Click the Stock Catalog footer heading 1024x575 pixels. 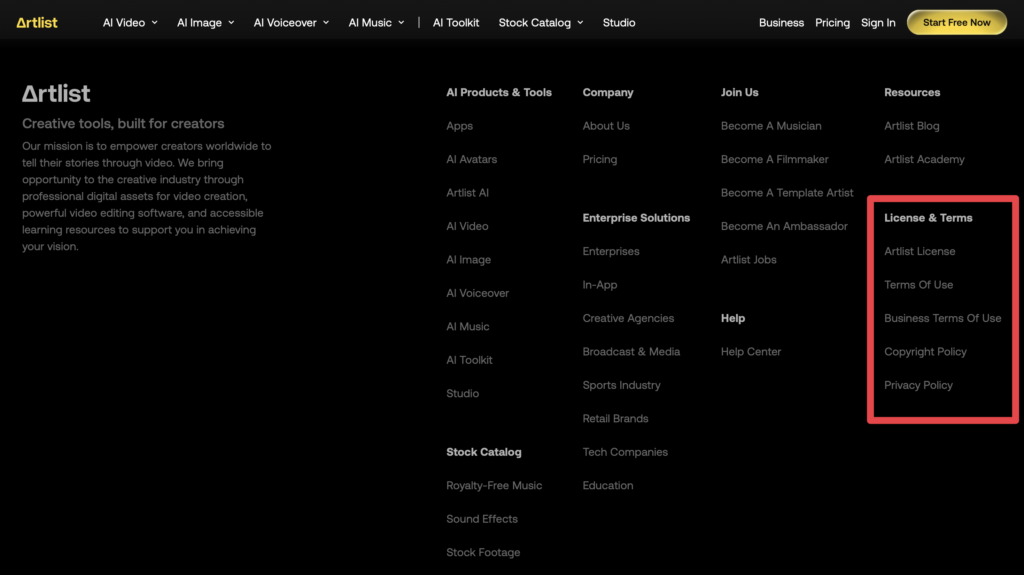coord(484,452)
